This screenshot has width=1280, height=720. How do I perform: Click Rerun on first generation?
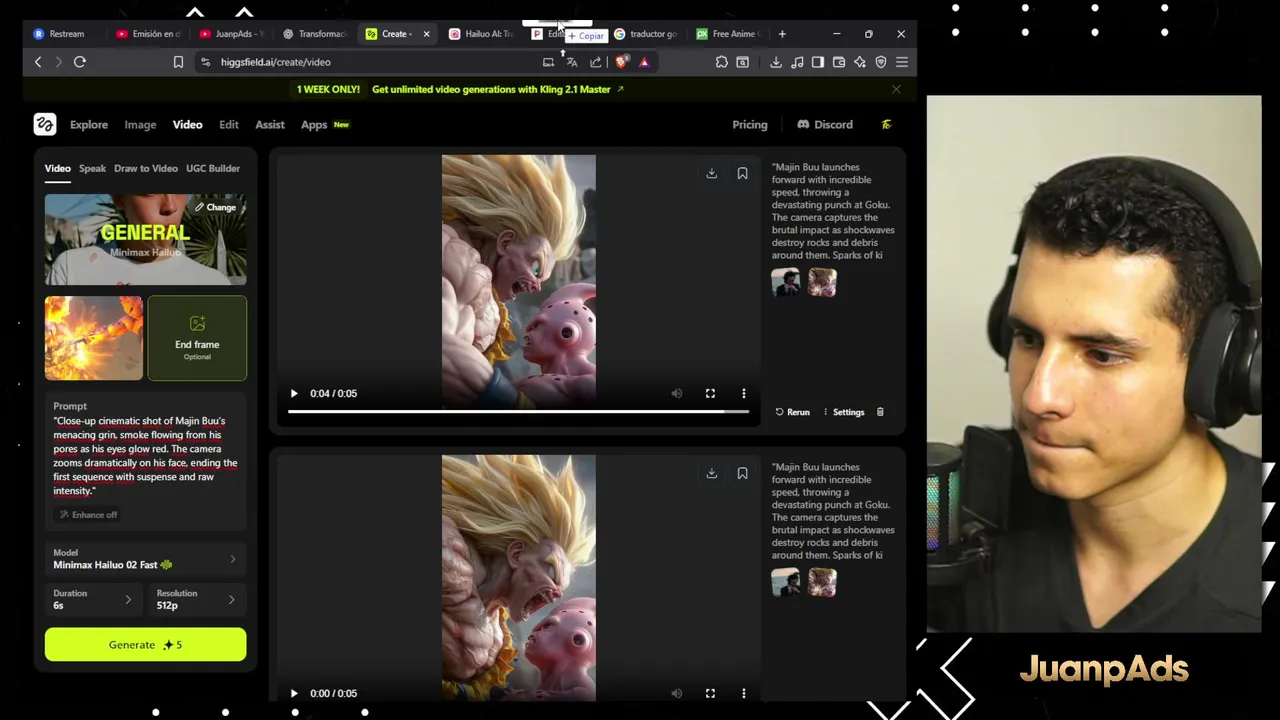[792, 412]
